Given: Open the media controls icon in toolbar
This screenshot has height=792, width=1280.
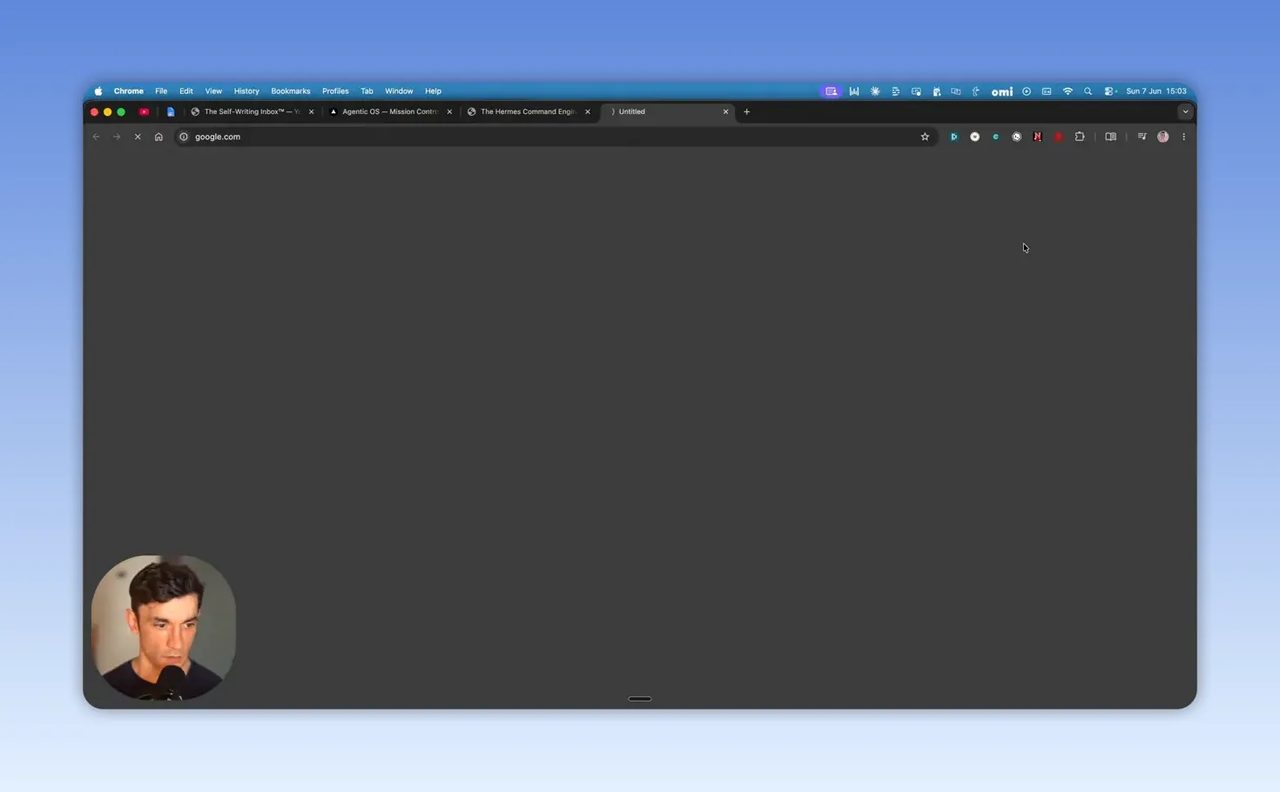Looking at the screenshot, I should pos(1141,137).
